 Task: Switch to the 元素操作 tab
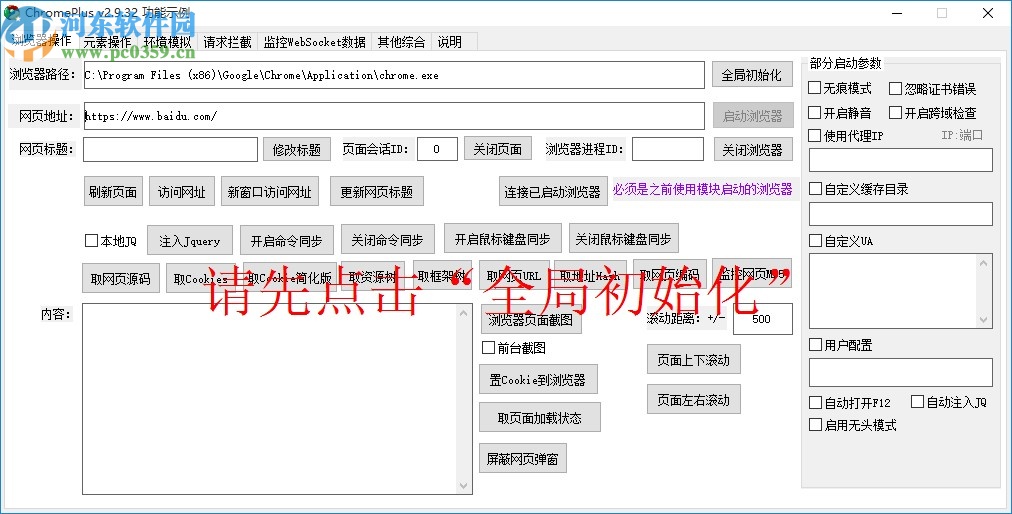[107, 42]
